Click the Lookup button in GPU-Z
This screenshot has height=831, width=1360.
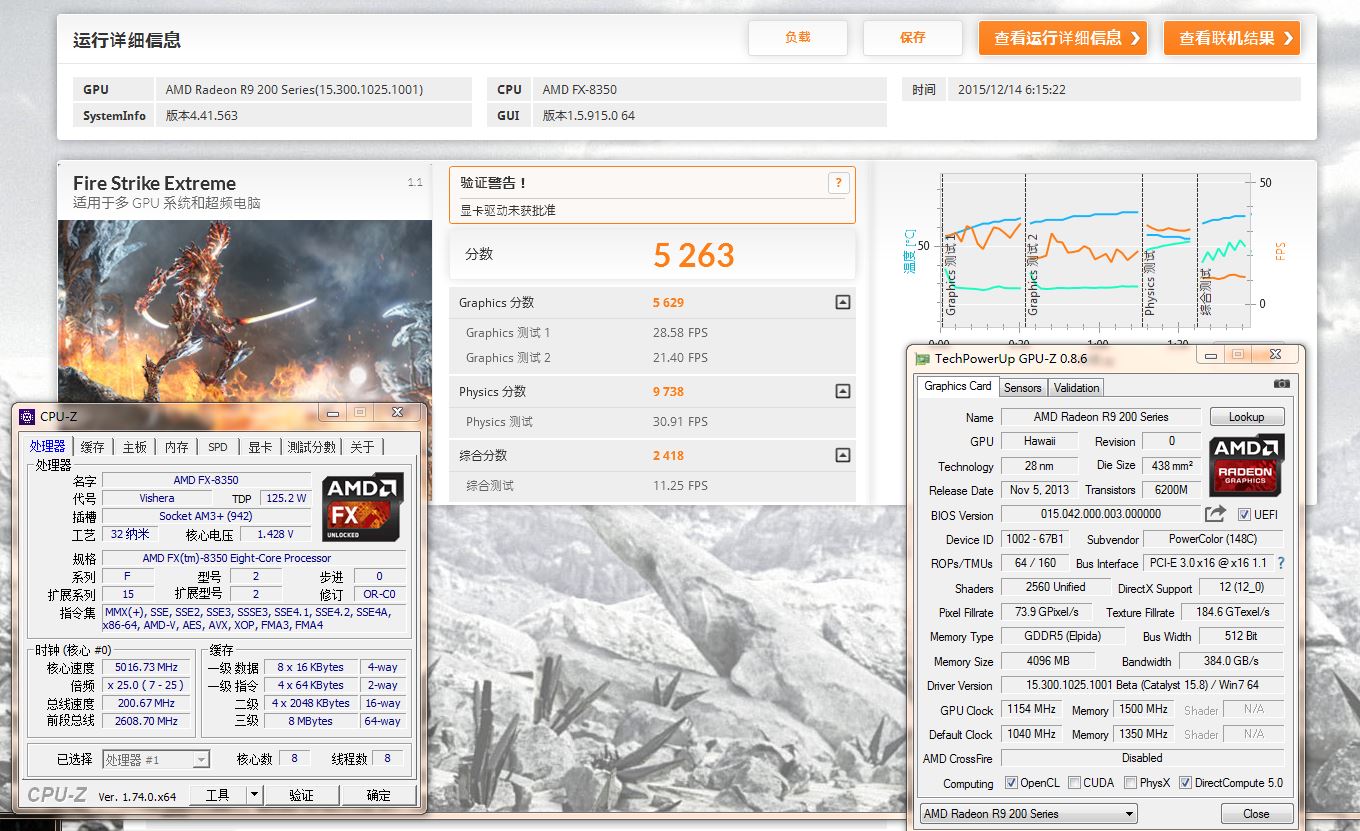pos(1247,417)
